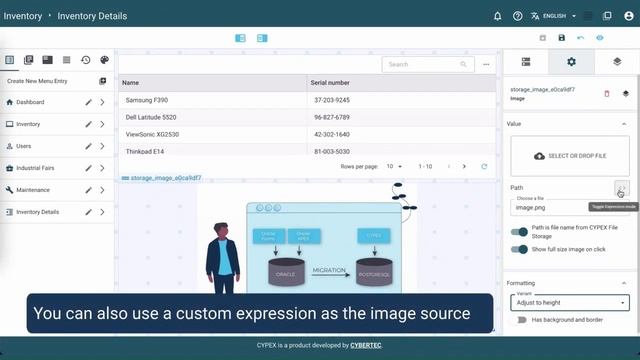The height and width of the screenshot is (360, 640).
Task: Select the menu layout icon in left sidebar
Action: tap(9, 60)
